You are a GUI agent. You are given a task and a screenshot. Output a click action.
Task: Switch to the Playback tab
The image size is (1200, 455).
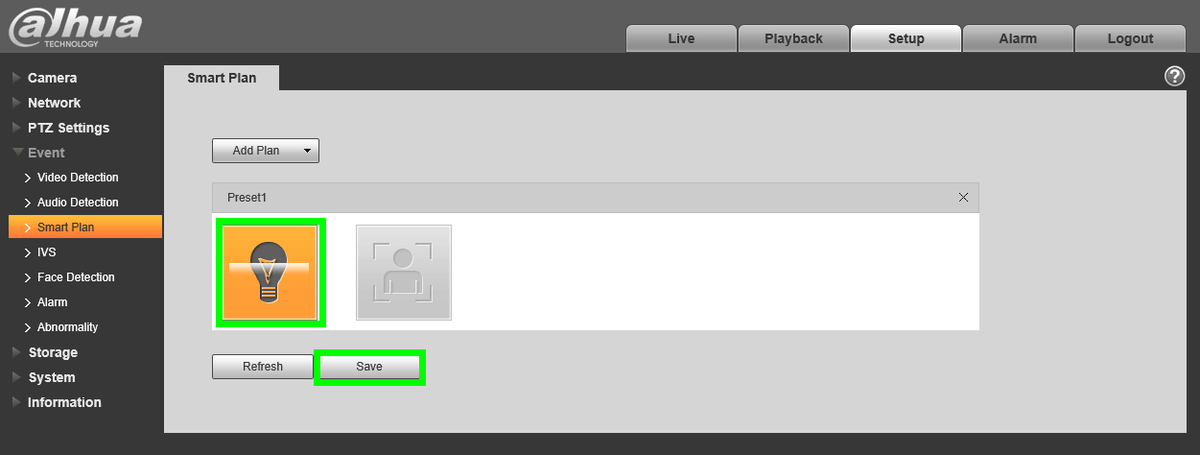[793, 39]
